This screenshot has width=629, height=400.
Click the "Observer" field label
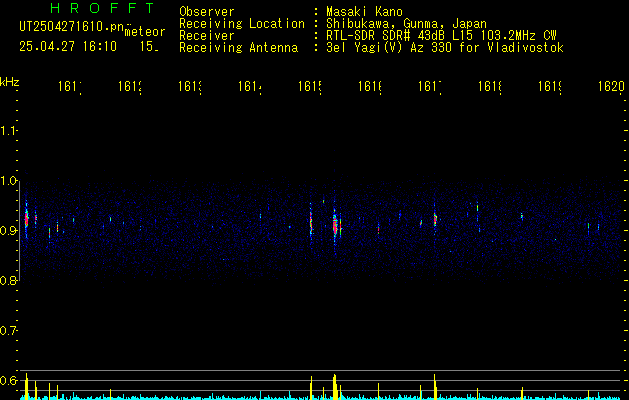207,11
